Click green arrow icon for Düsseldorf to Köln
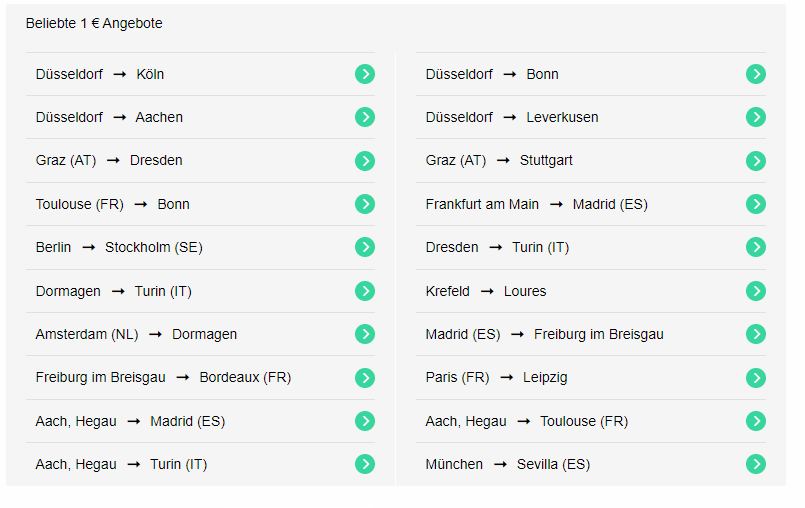The height and width of the screenshot is (508, 805). point(365,74)
